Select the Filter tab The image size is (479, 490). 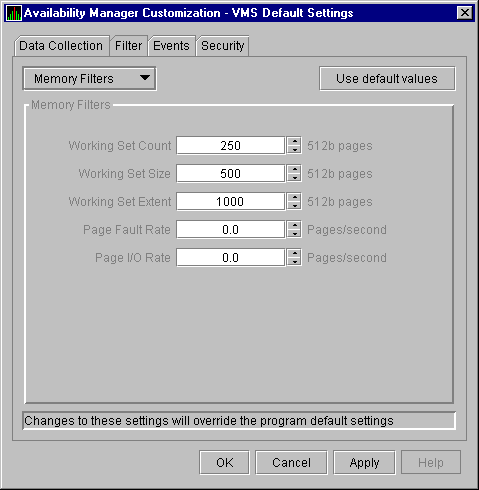tap(129, 46)
